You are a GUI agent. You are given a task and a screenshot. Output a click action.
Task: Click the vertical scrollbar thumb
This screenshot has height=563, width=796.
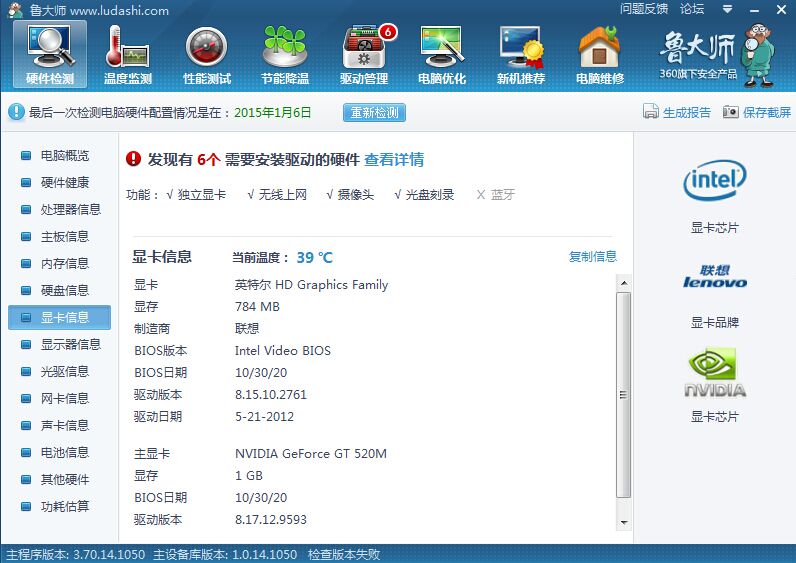coord(623,395)
